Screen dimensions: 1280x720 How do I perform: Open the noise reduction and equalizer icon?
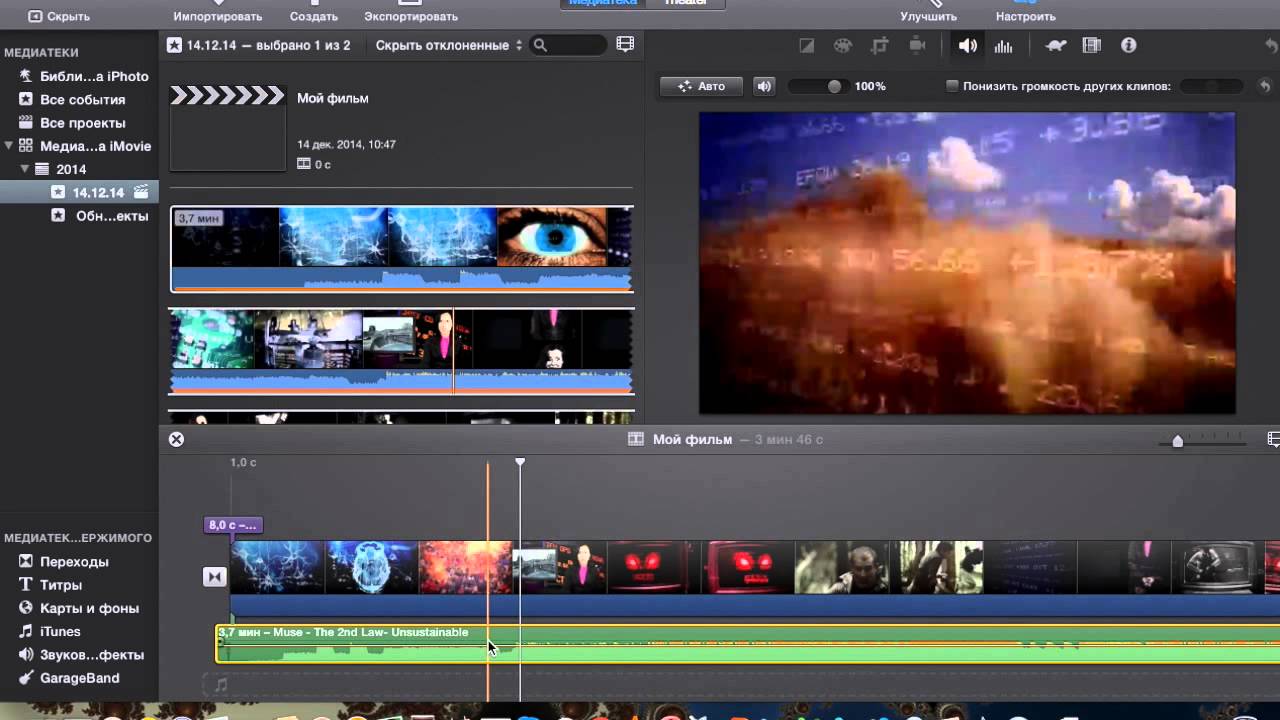1003,46
